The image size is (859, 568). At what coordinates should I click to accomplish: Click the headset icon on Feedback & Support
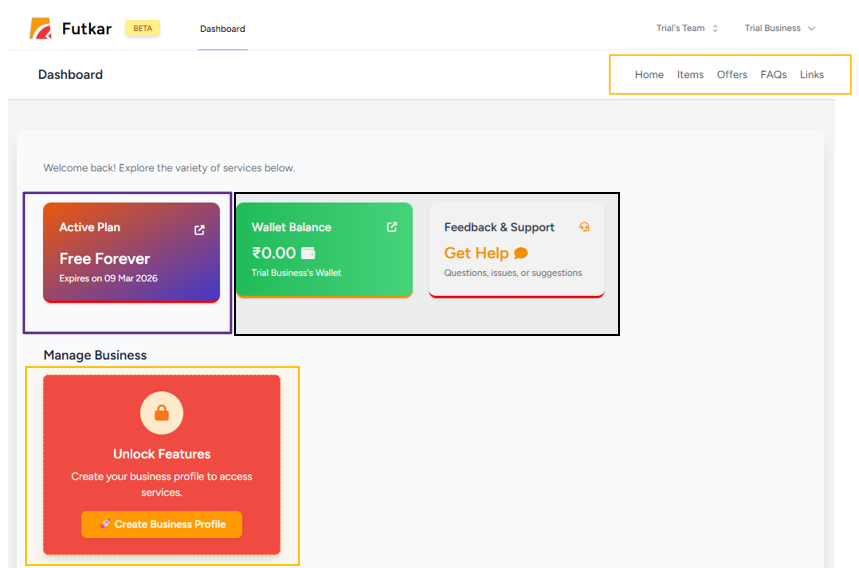(x=584, y=227)
